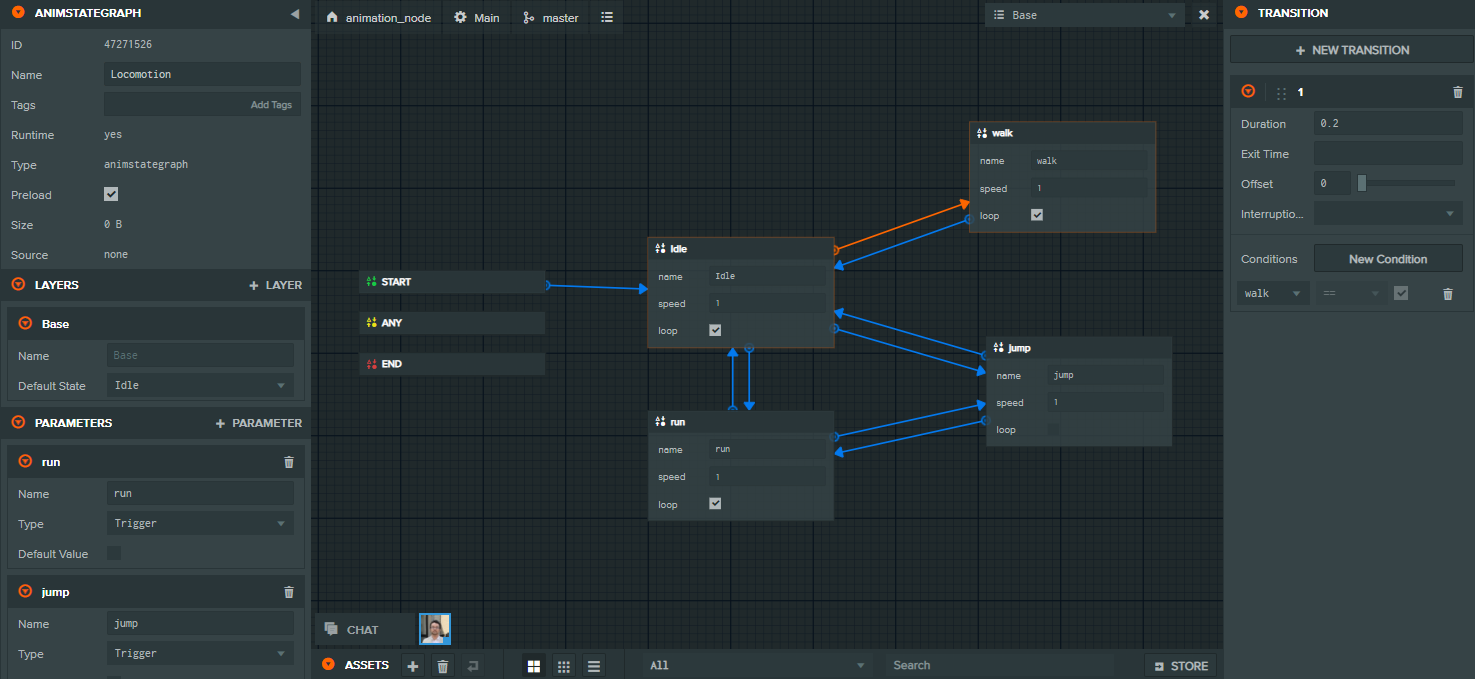
Task: Open the Default State dropdown showing Idle
Action: click(x=200, y=385)
